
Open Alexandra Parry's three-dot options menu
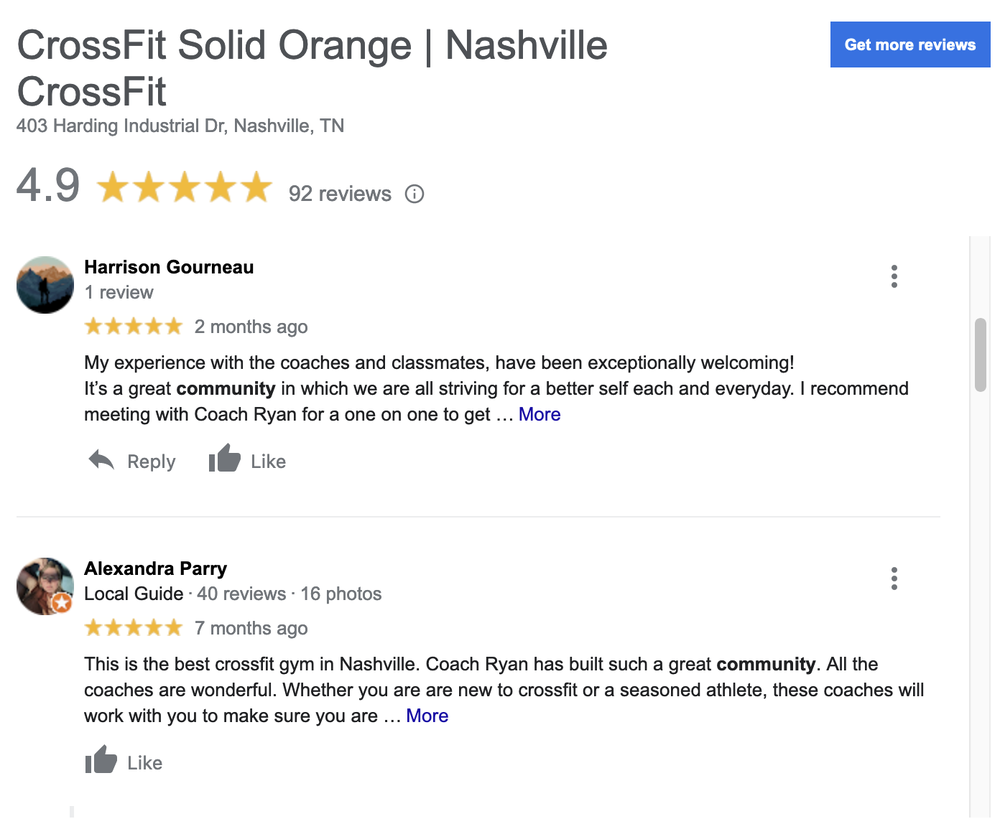click(x=894, y=578)
